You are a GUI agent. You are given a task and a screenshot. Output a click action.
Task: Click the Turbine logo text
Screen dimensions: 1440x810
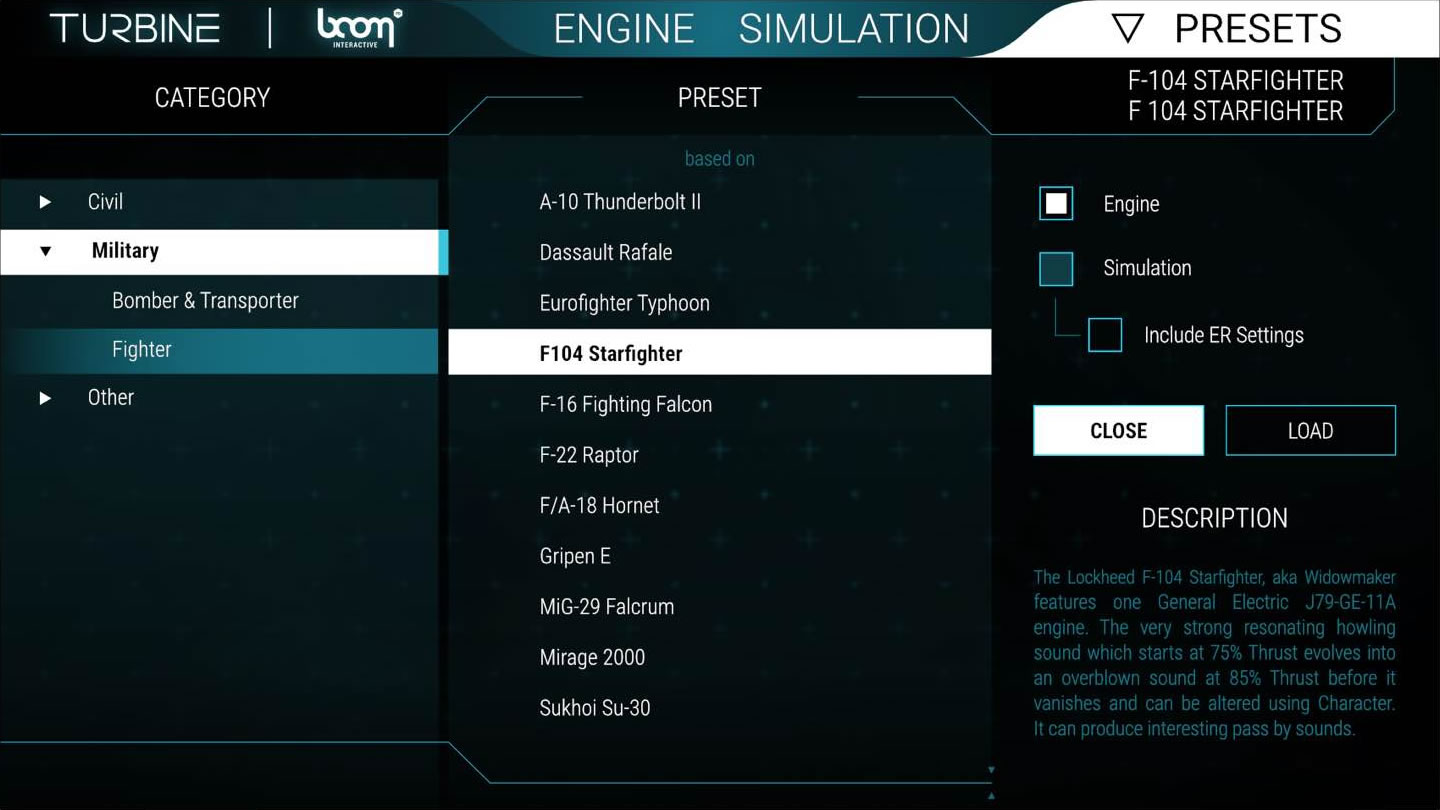pos(135,28)
